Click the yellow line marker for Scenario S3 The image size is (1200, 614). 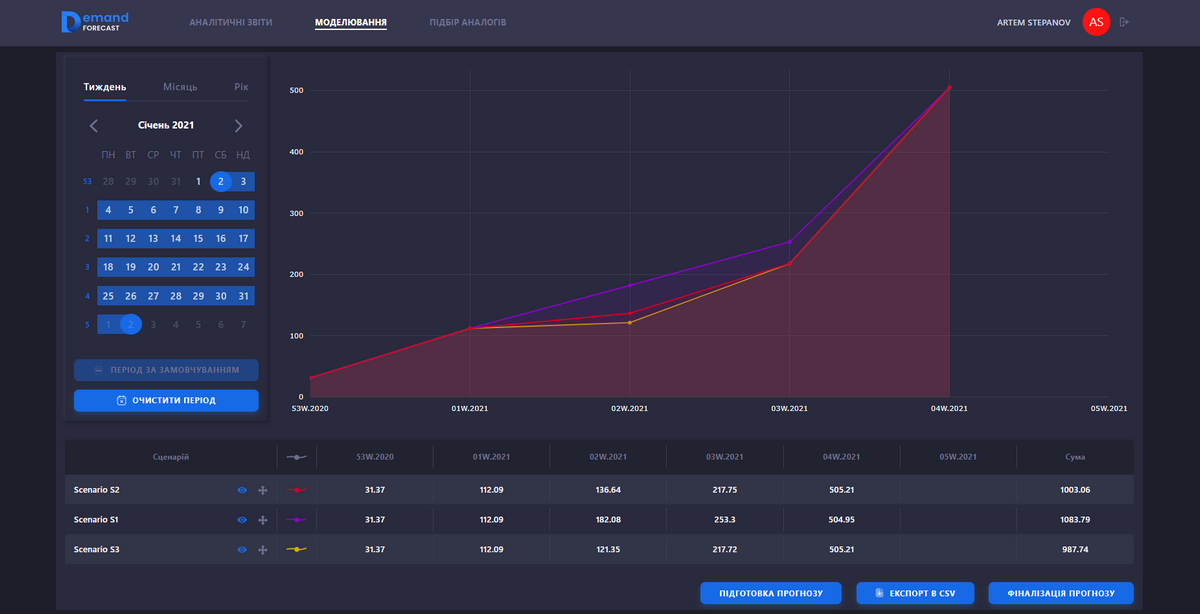click(295, 550)
